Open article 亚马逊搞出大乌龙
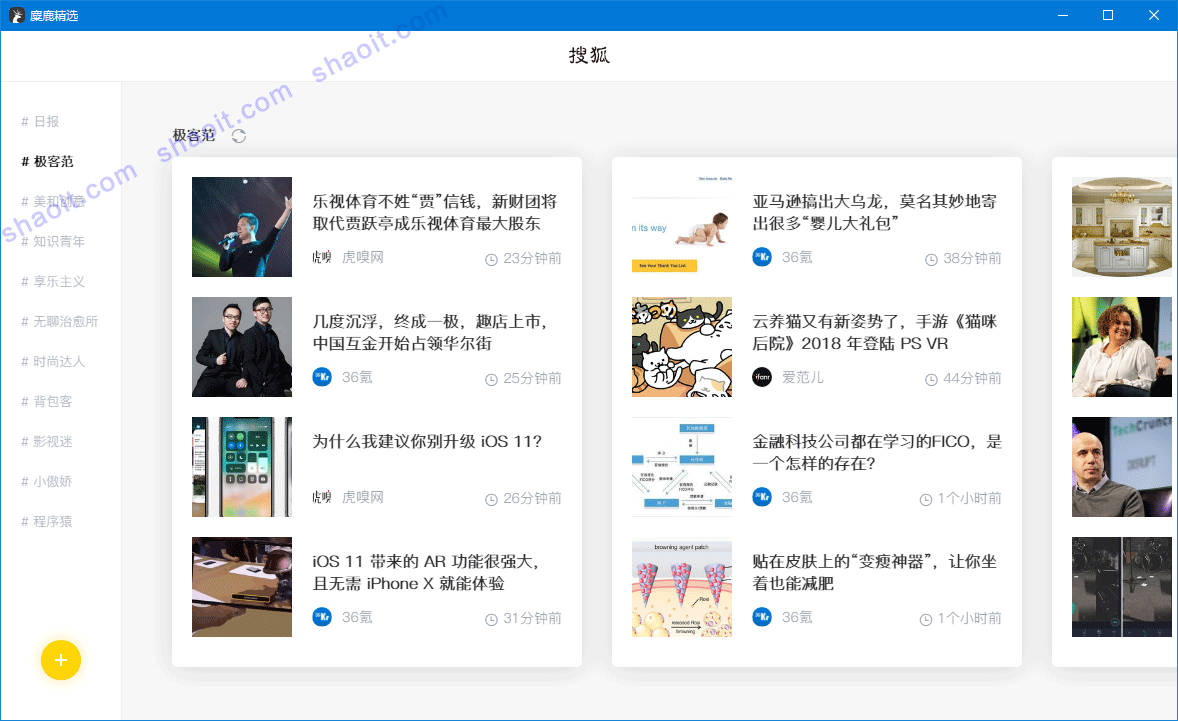Viewport: 1178px width, 721px height. [874, 213]
